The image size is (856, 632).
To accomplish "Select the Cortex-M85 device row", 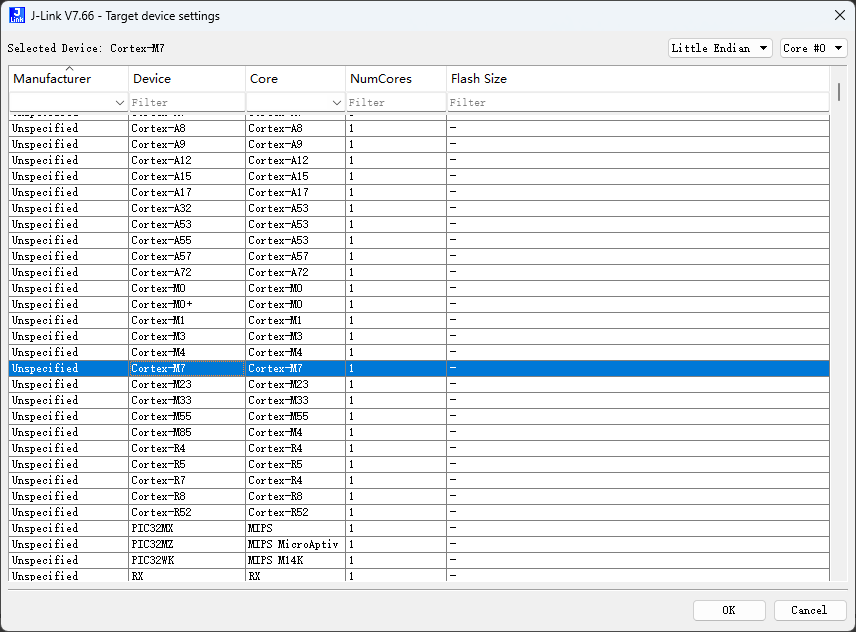I will click(419, 432).
